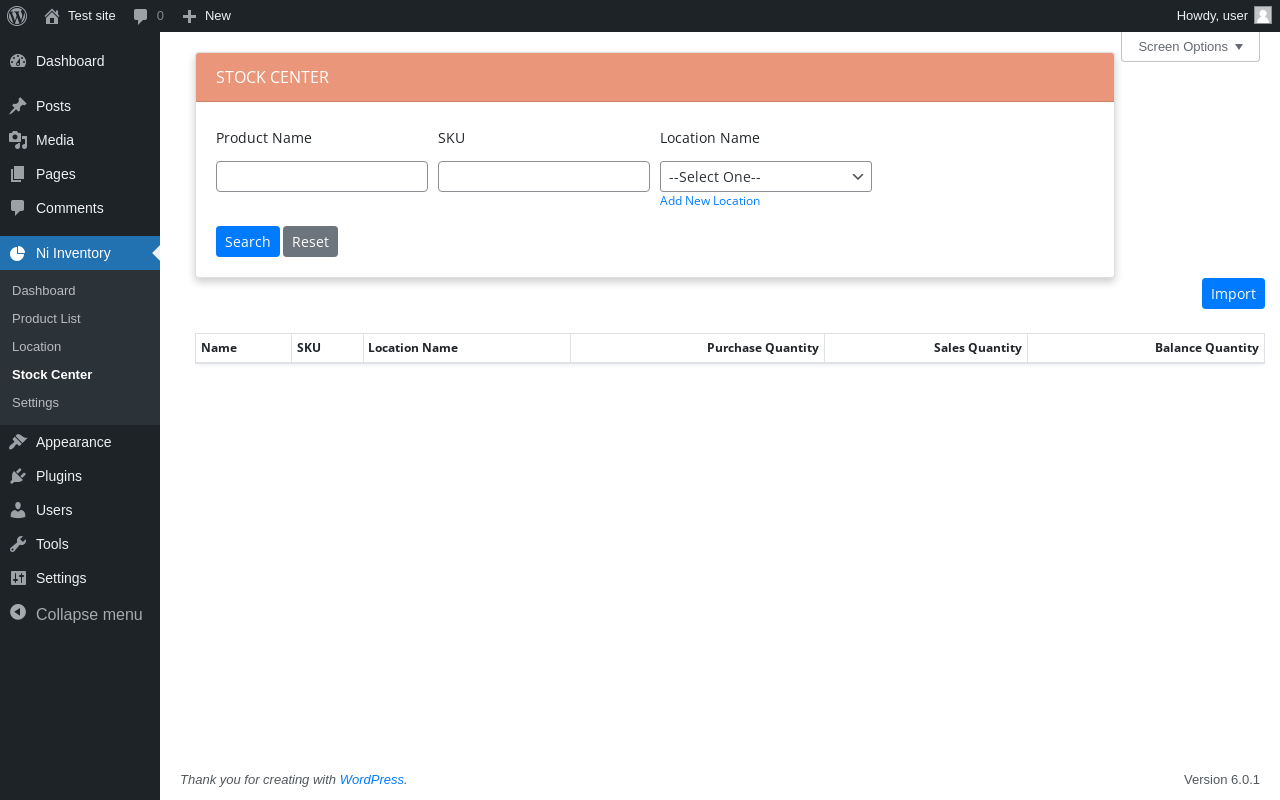Focus the Product Name input field

322,177
